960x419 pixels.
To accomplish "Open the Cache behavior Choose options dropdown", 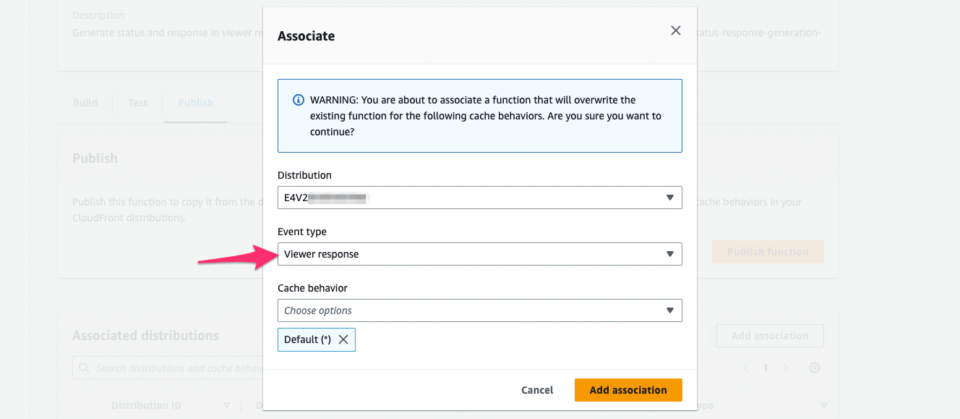I will 480,310.
